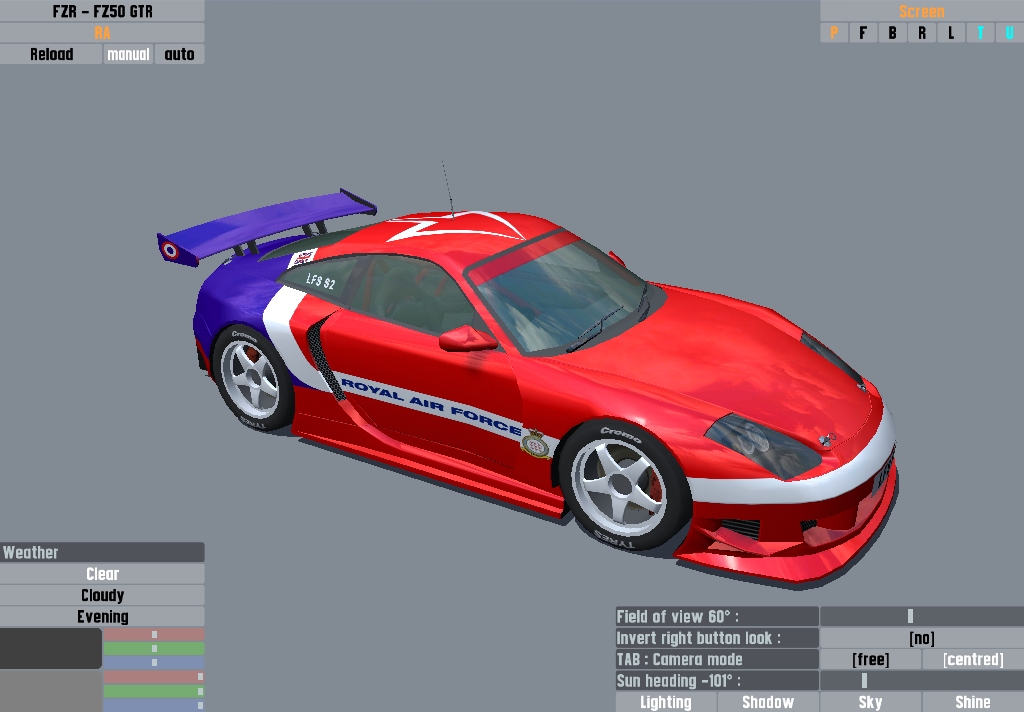This screenshot has width=1024, height=712.
Task: Open the Sky tab
Action: 871,702
